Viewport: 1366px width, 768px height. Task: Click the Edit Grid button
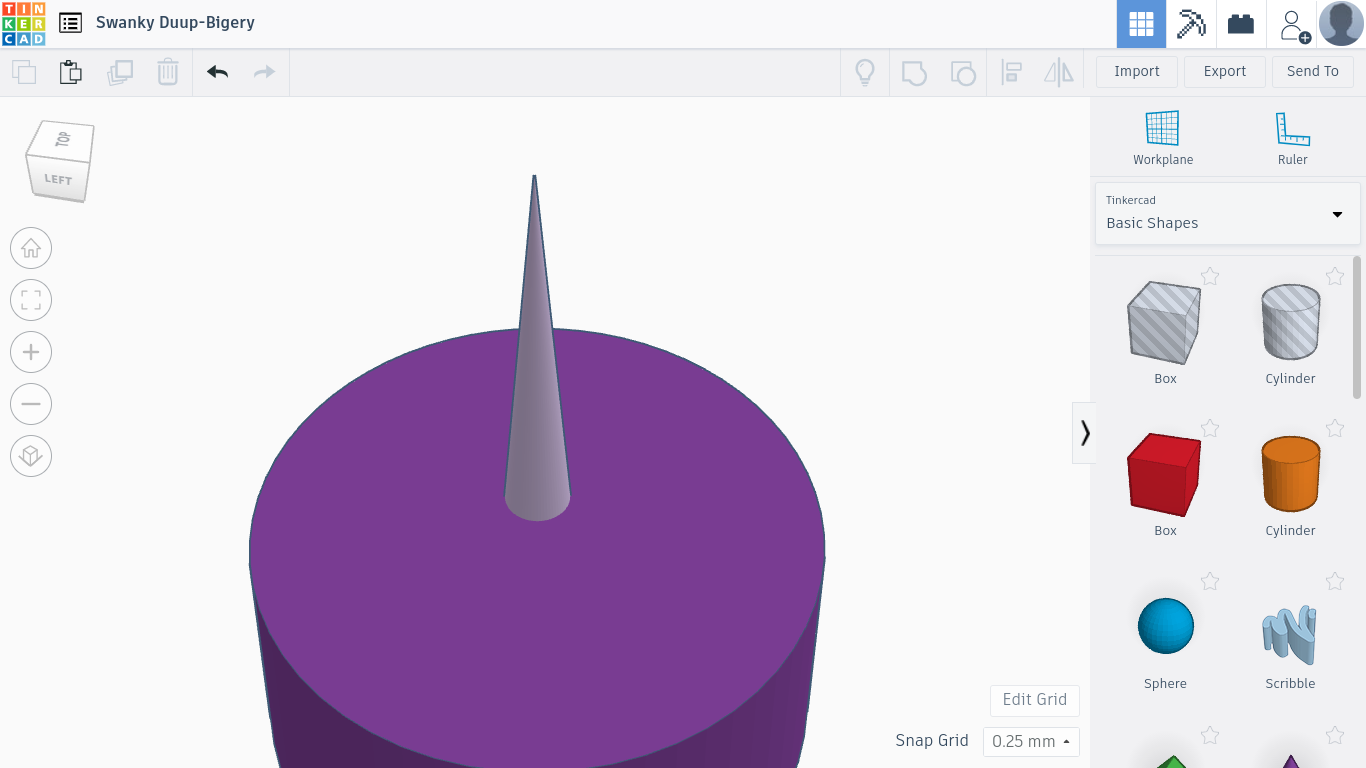1034,700
